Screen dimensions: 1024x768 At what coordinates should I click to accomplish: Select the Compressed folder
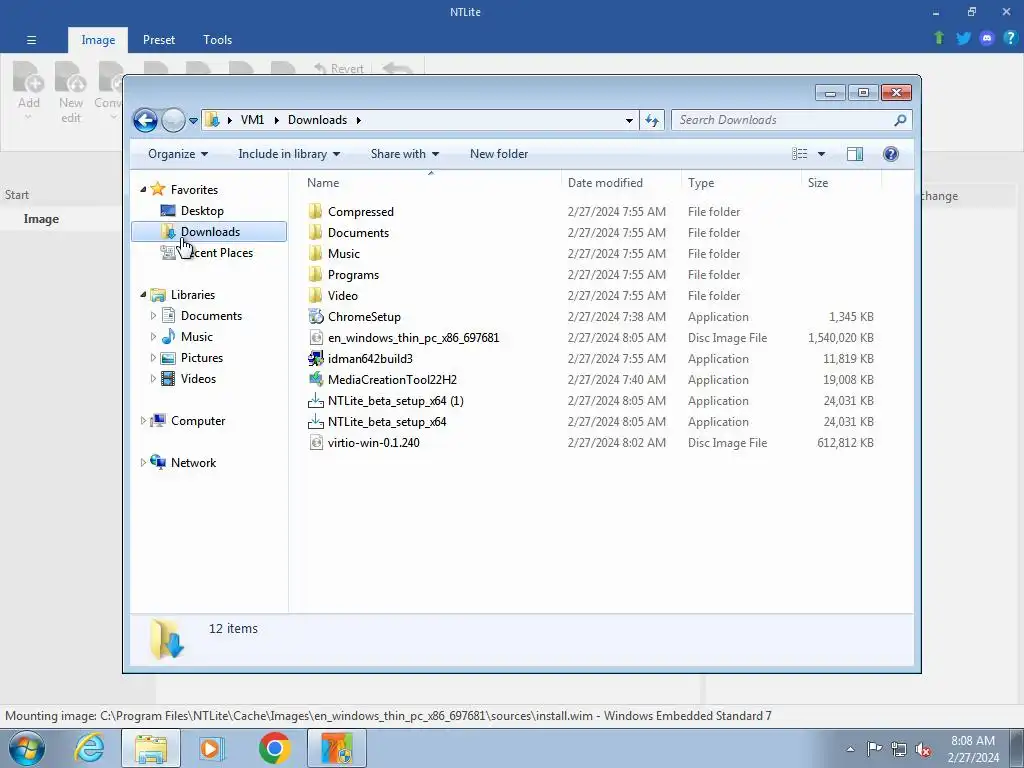361,212
